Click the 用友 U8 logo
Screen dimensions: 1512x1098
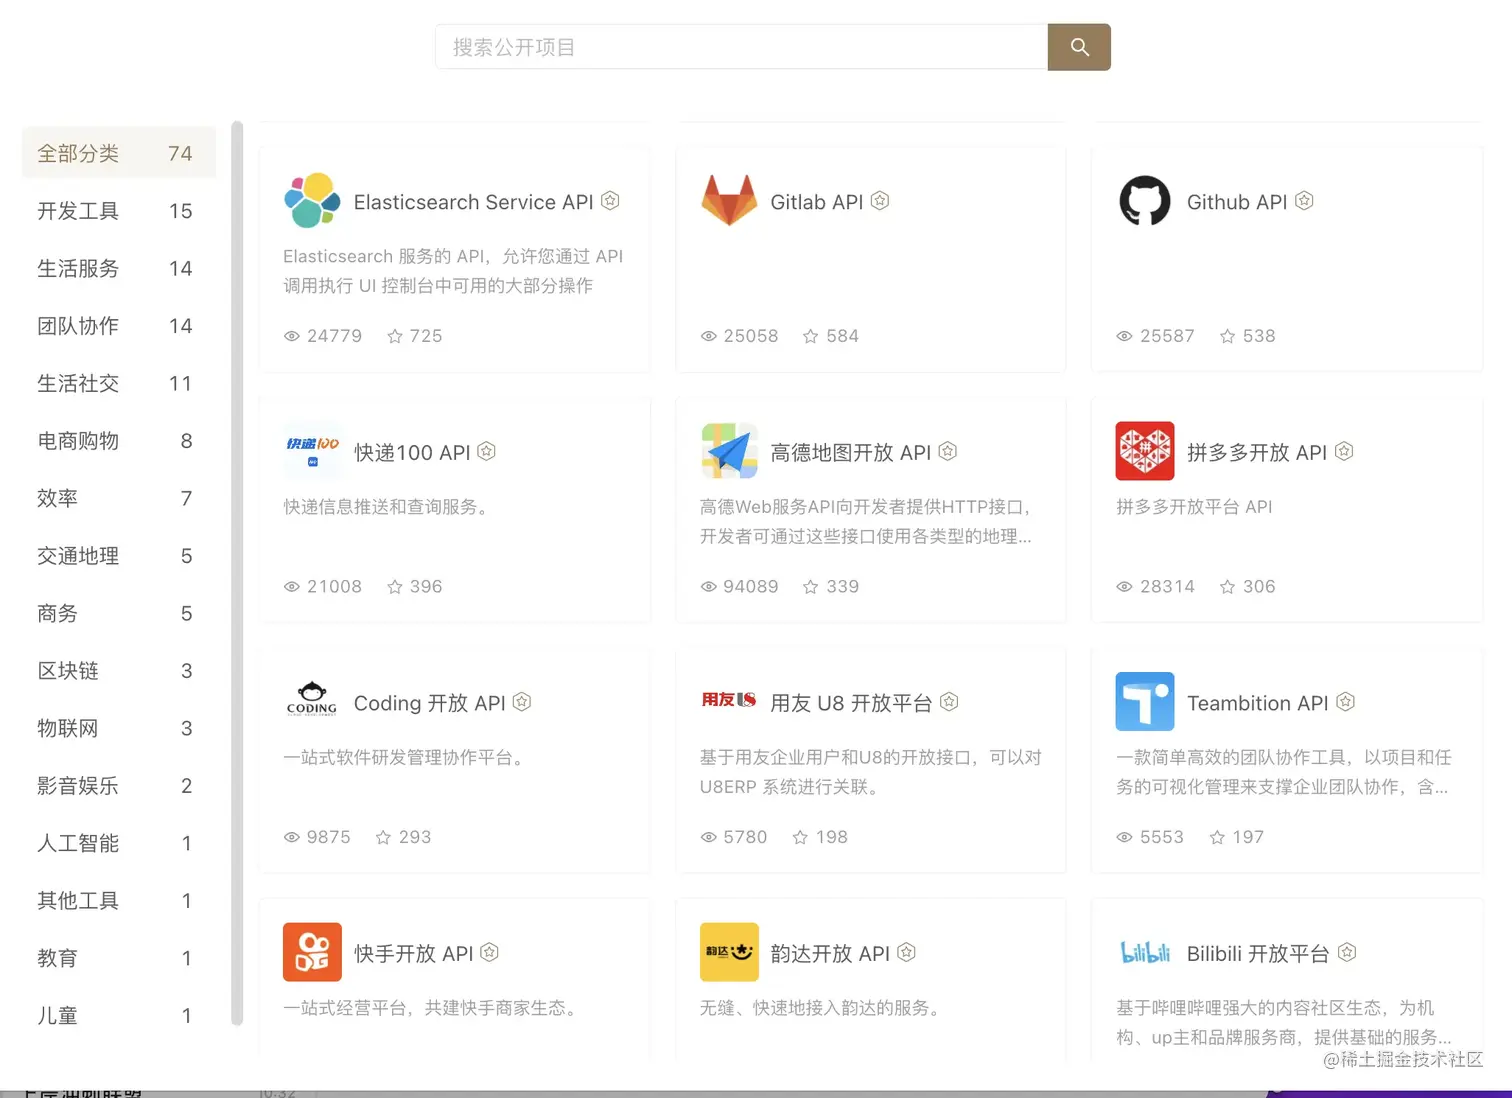click(729, 700)
